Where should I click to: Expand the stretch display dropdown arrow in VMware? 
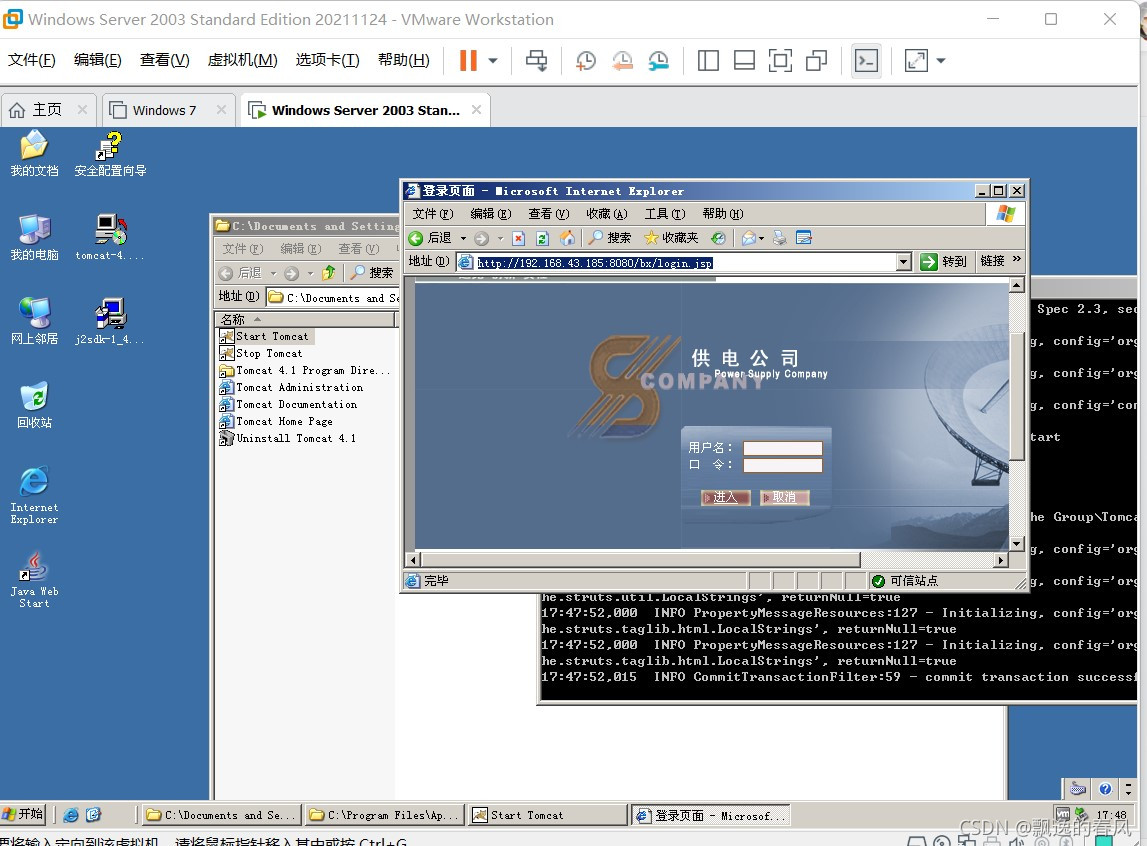coord(941,61)
